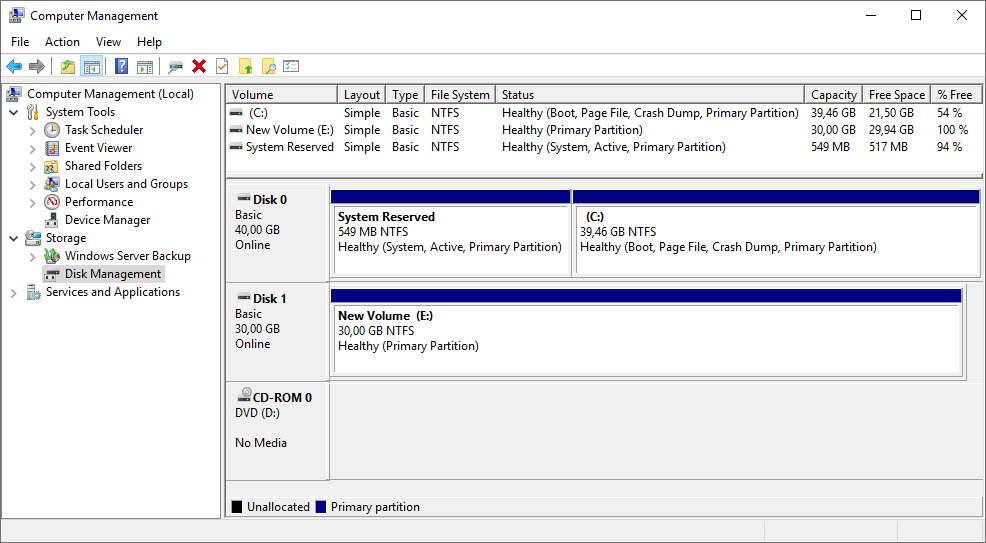Click the checklist settings toolbar icon

tap(291, 66)
